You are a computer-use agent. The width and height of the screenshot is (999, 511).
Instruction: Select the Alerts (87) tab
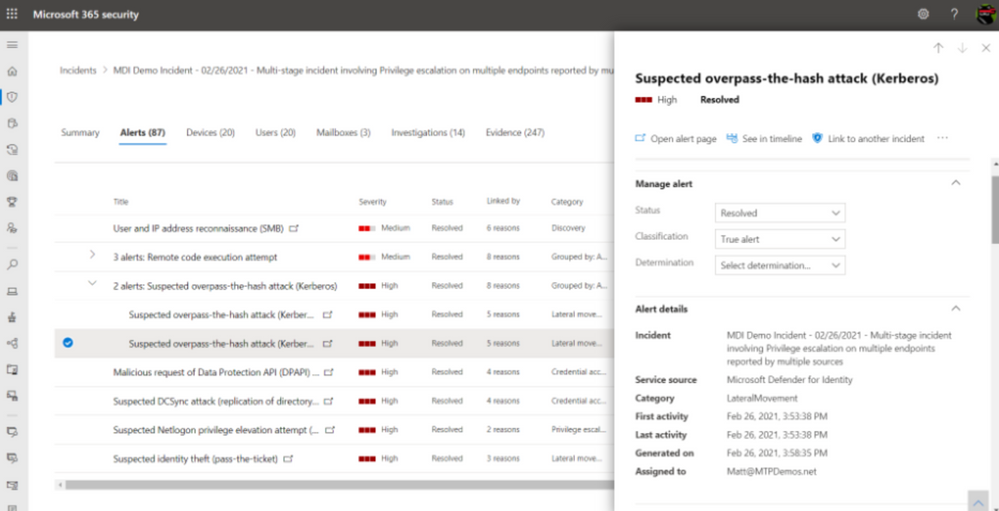tap(143, 133)
